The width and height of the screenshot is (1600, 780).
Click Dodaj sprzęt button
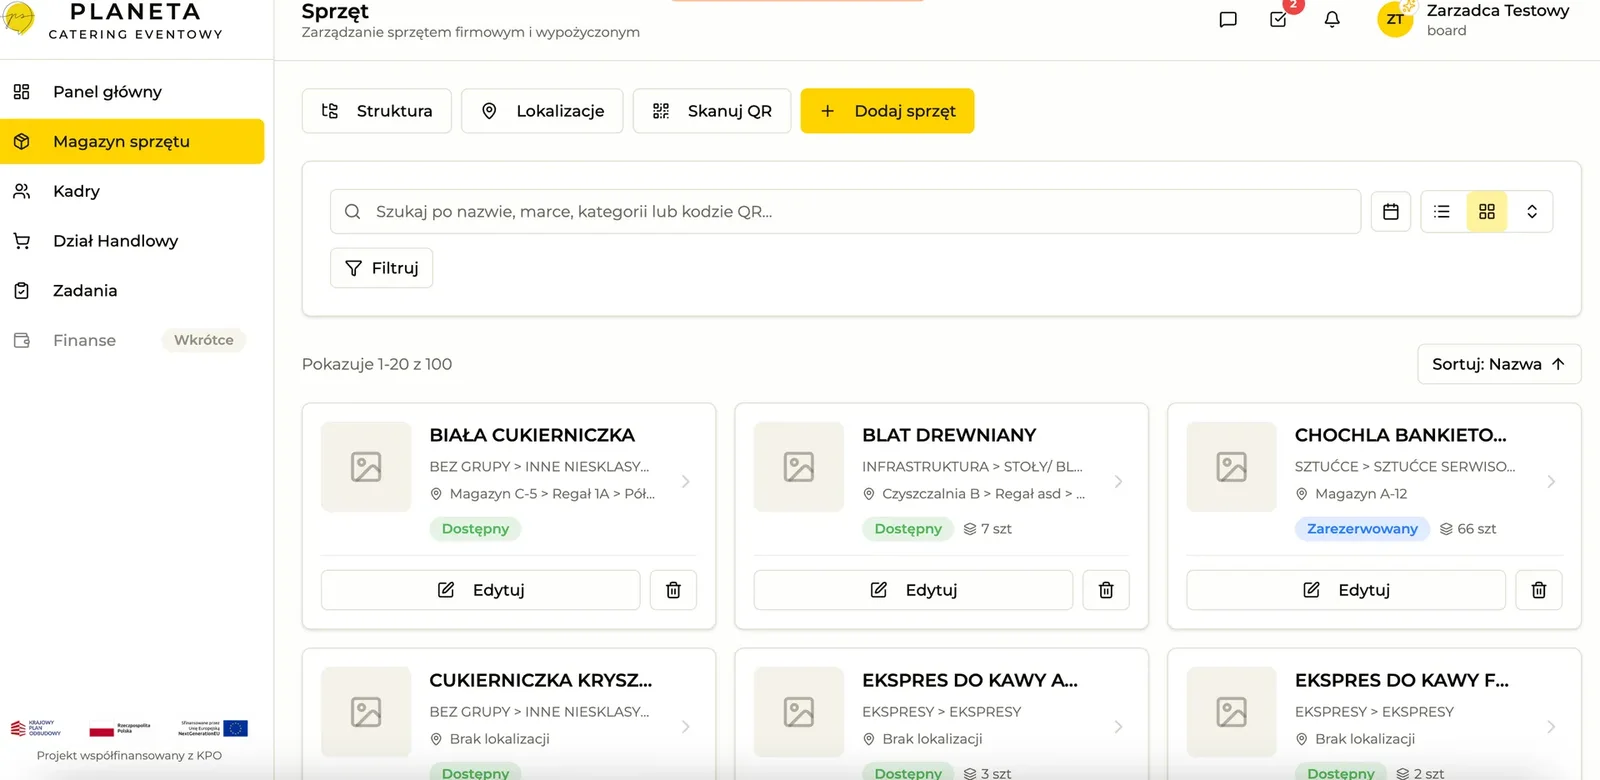[x=887, y=111]
